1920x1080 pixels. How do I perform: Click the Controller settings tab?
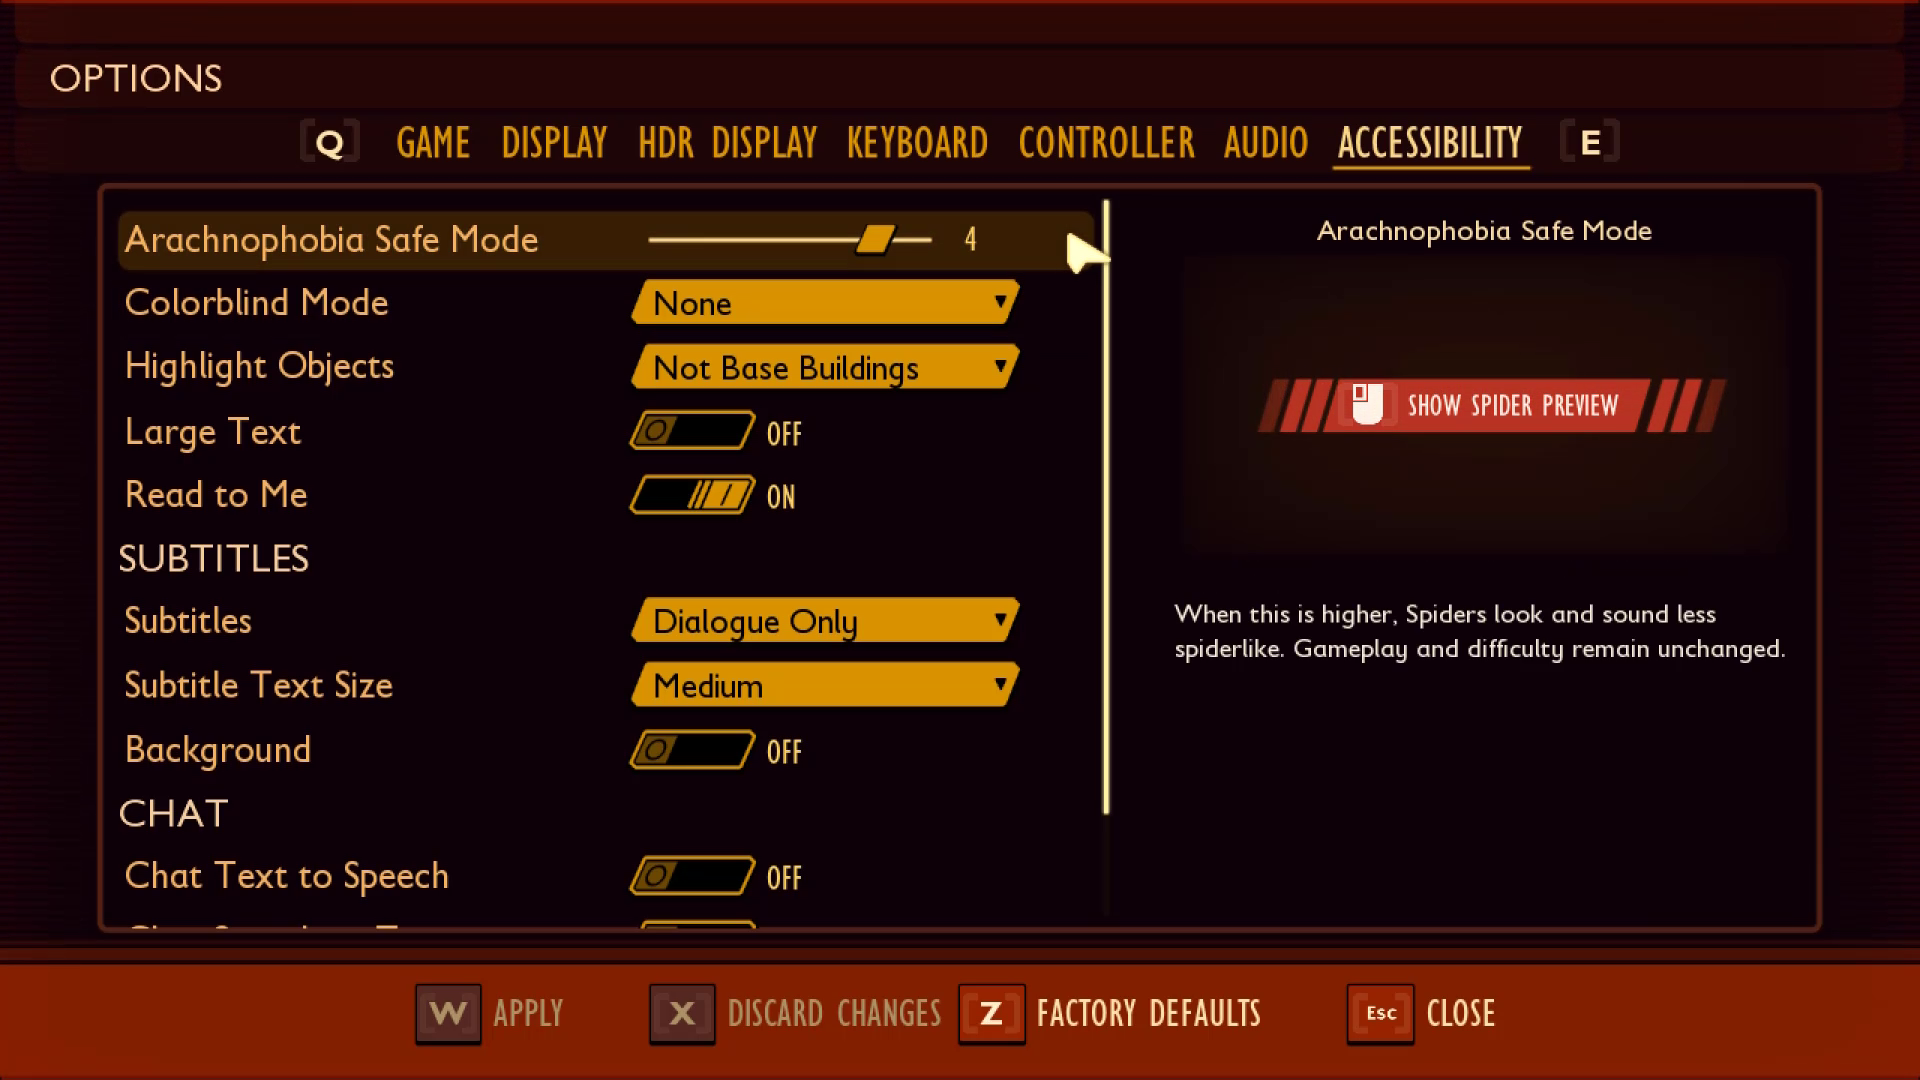(1106, 141)
